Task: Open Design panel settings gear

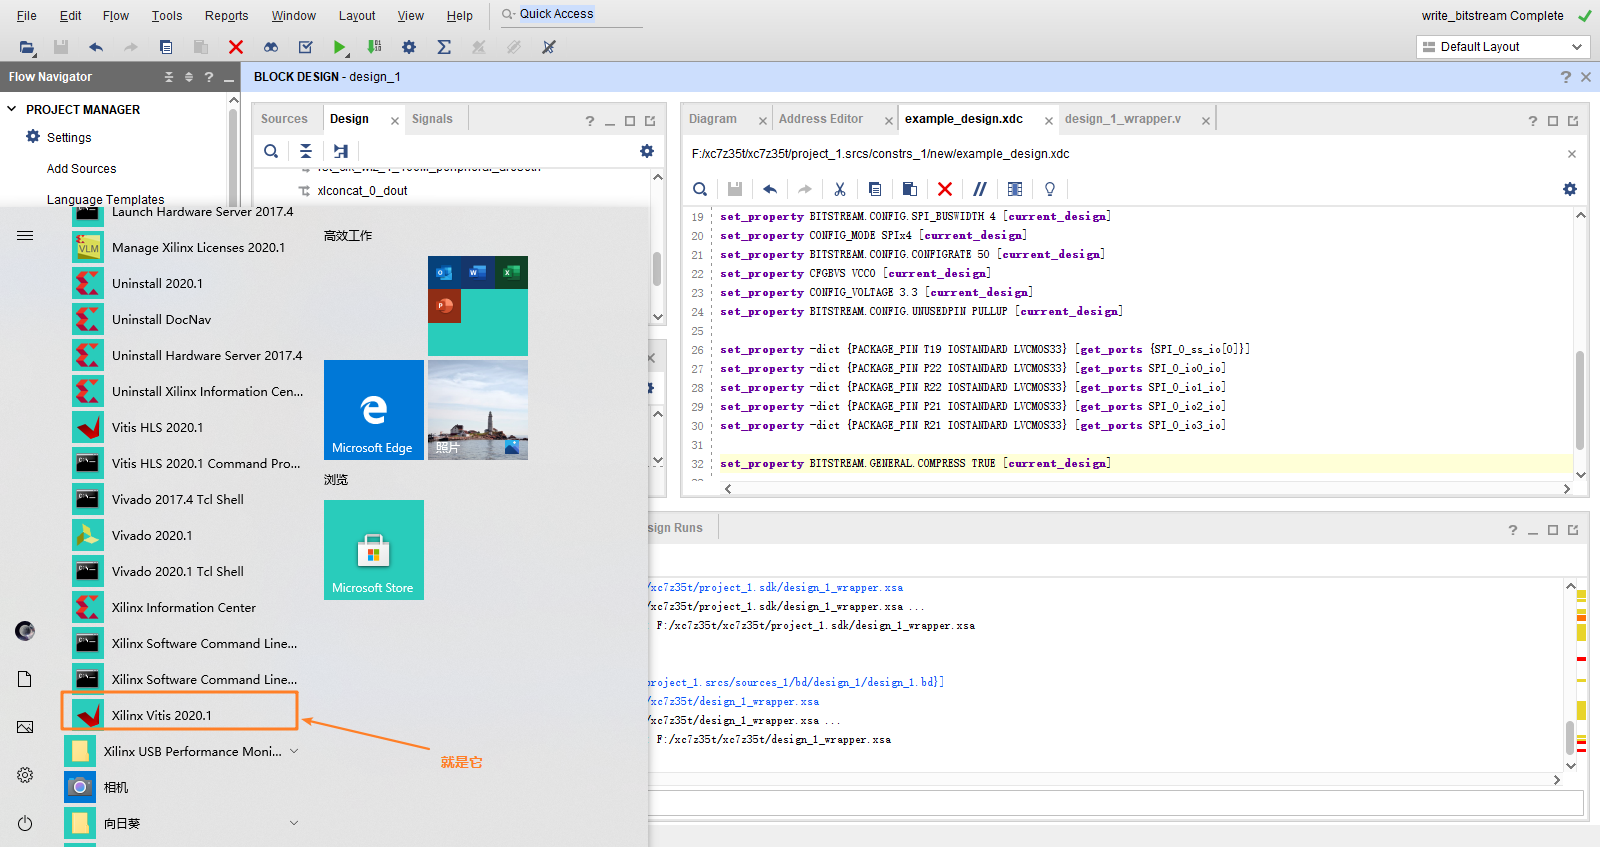Action: [647, 151]
